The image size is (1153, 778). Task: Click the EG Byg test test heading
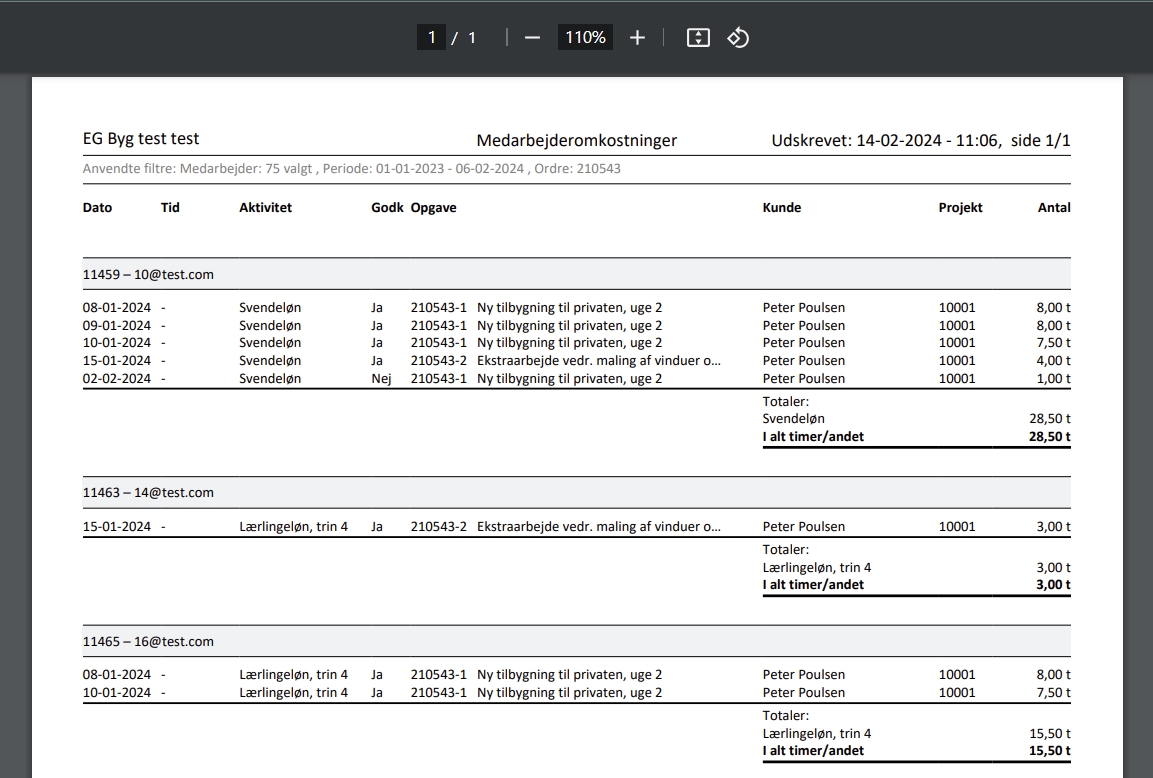click(141, 140)
